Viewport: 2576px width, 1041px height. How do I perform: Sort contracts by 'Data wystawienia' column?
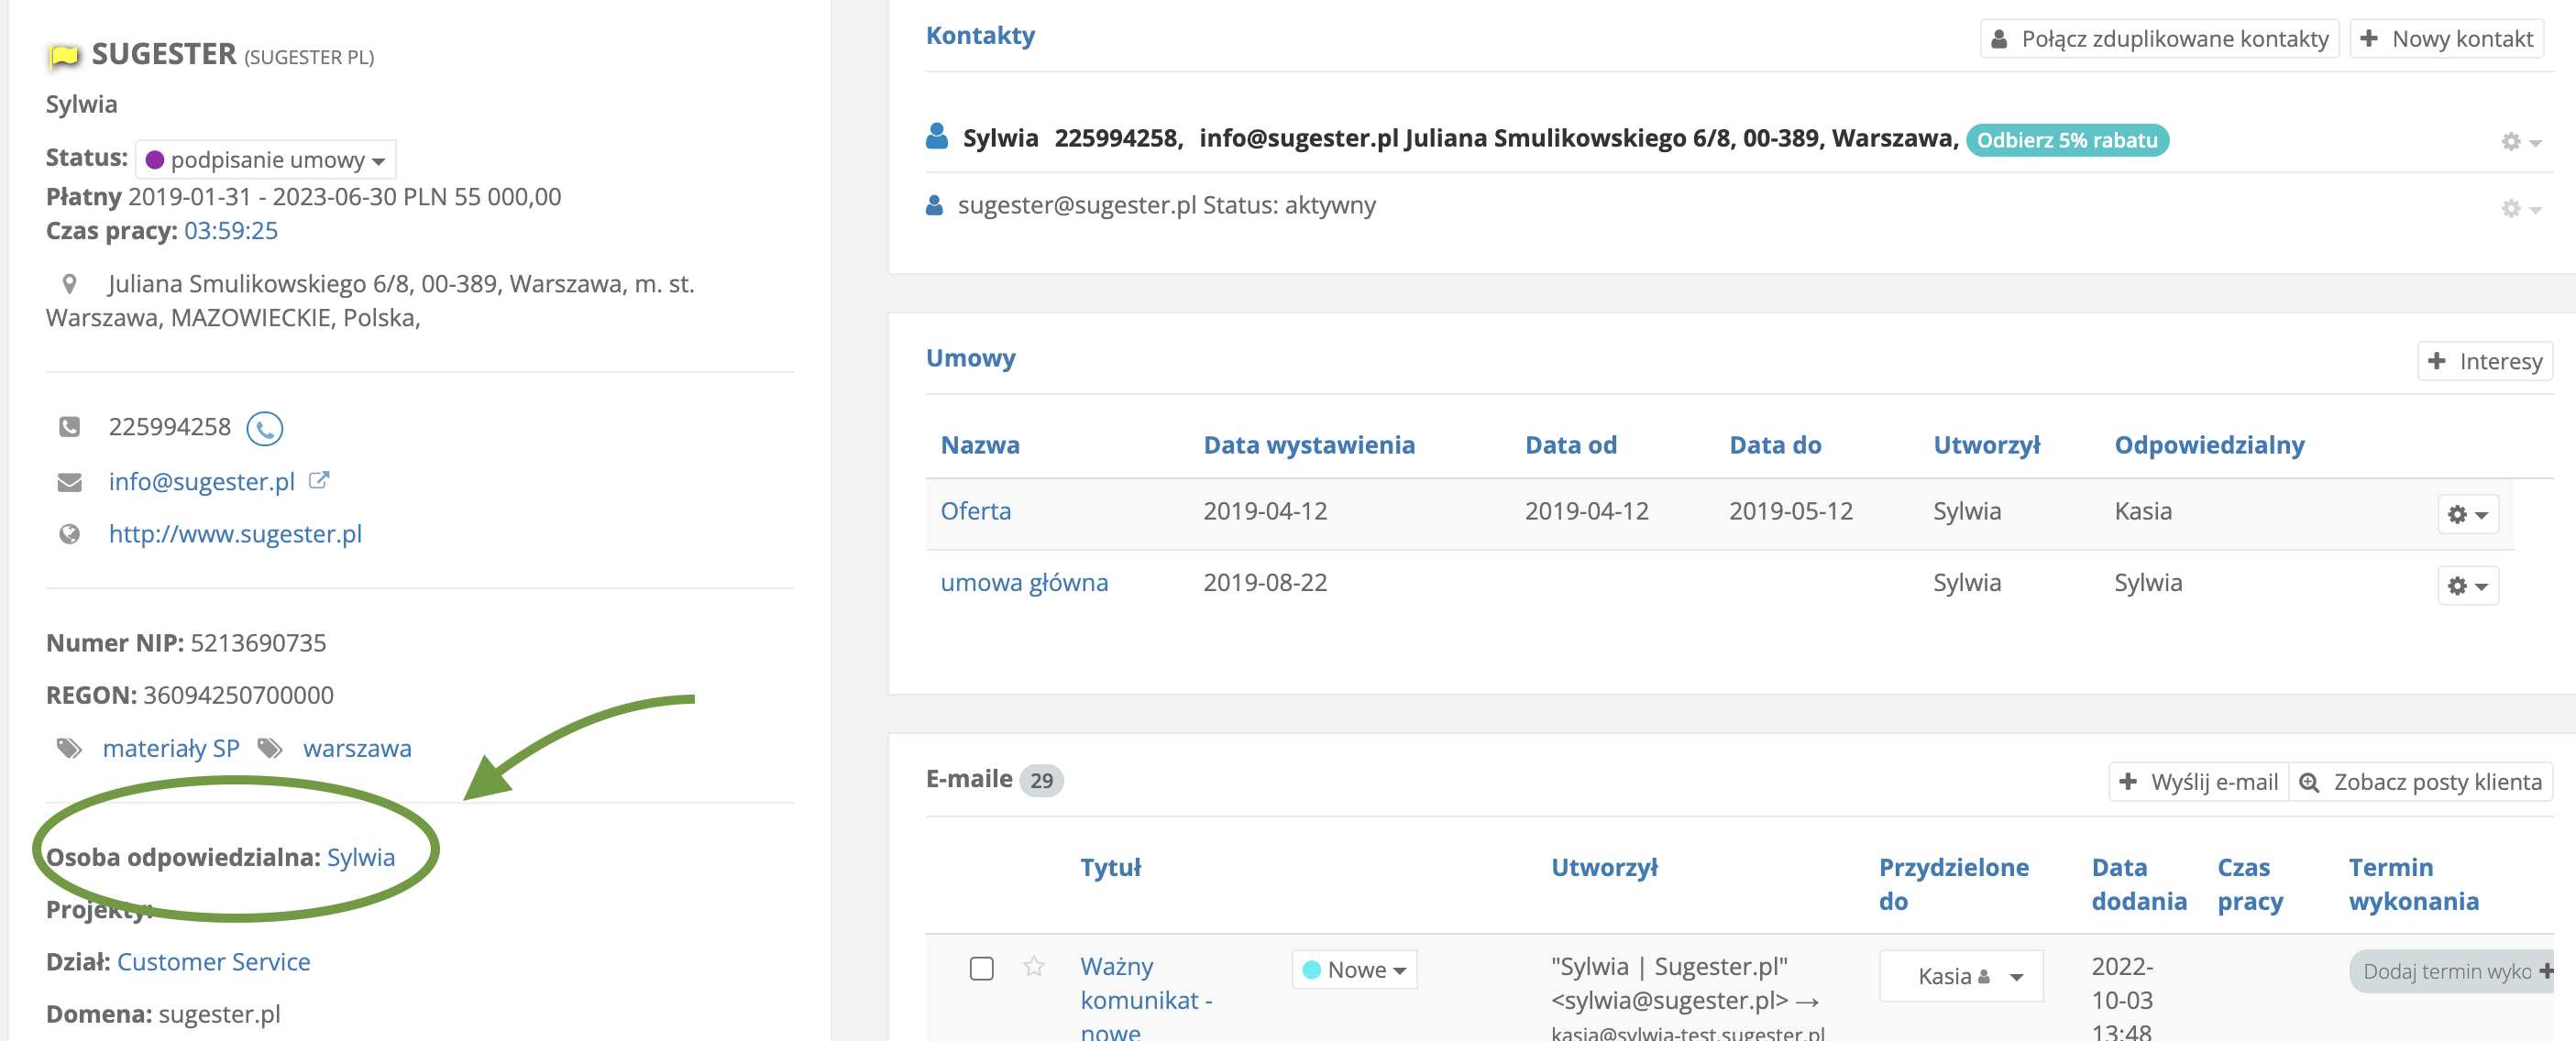(x=1308, y=445)
